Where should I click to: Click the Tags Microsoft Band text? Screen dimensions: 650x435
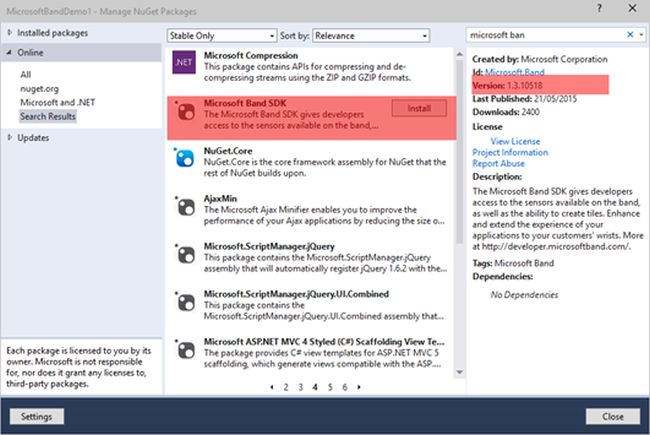[513, 263]
